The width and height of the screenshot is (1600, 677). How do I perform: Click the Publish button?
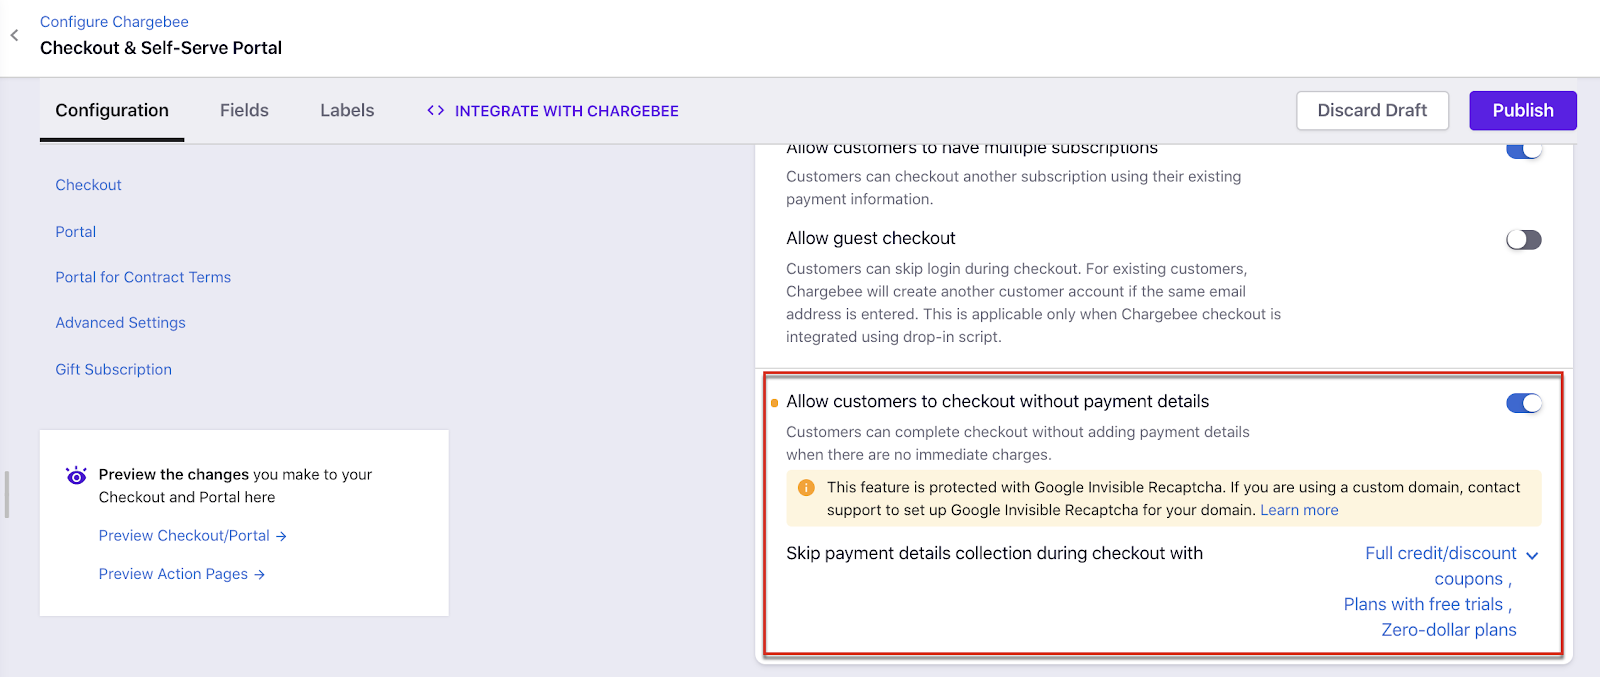click(x=1523, y=110)
